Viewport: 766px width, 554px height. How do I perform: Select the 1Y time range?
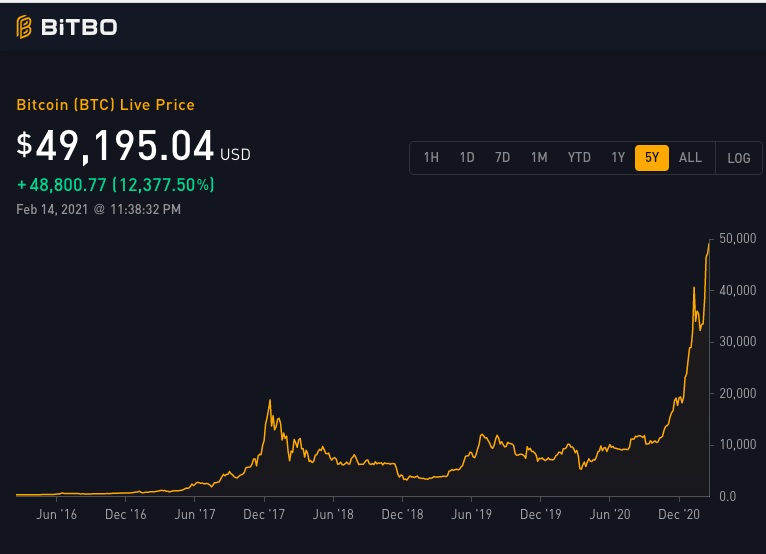coord(618,158)
